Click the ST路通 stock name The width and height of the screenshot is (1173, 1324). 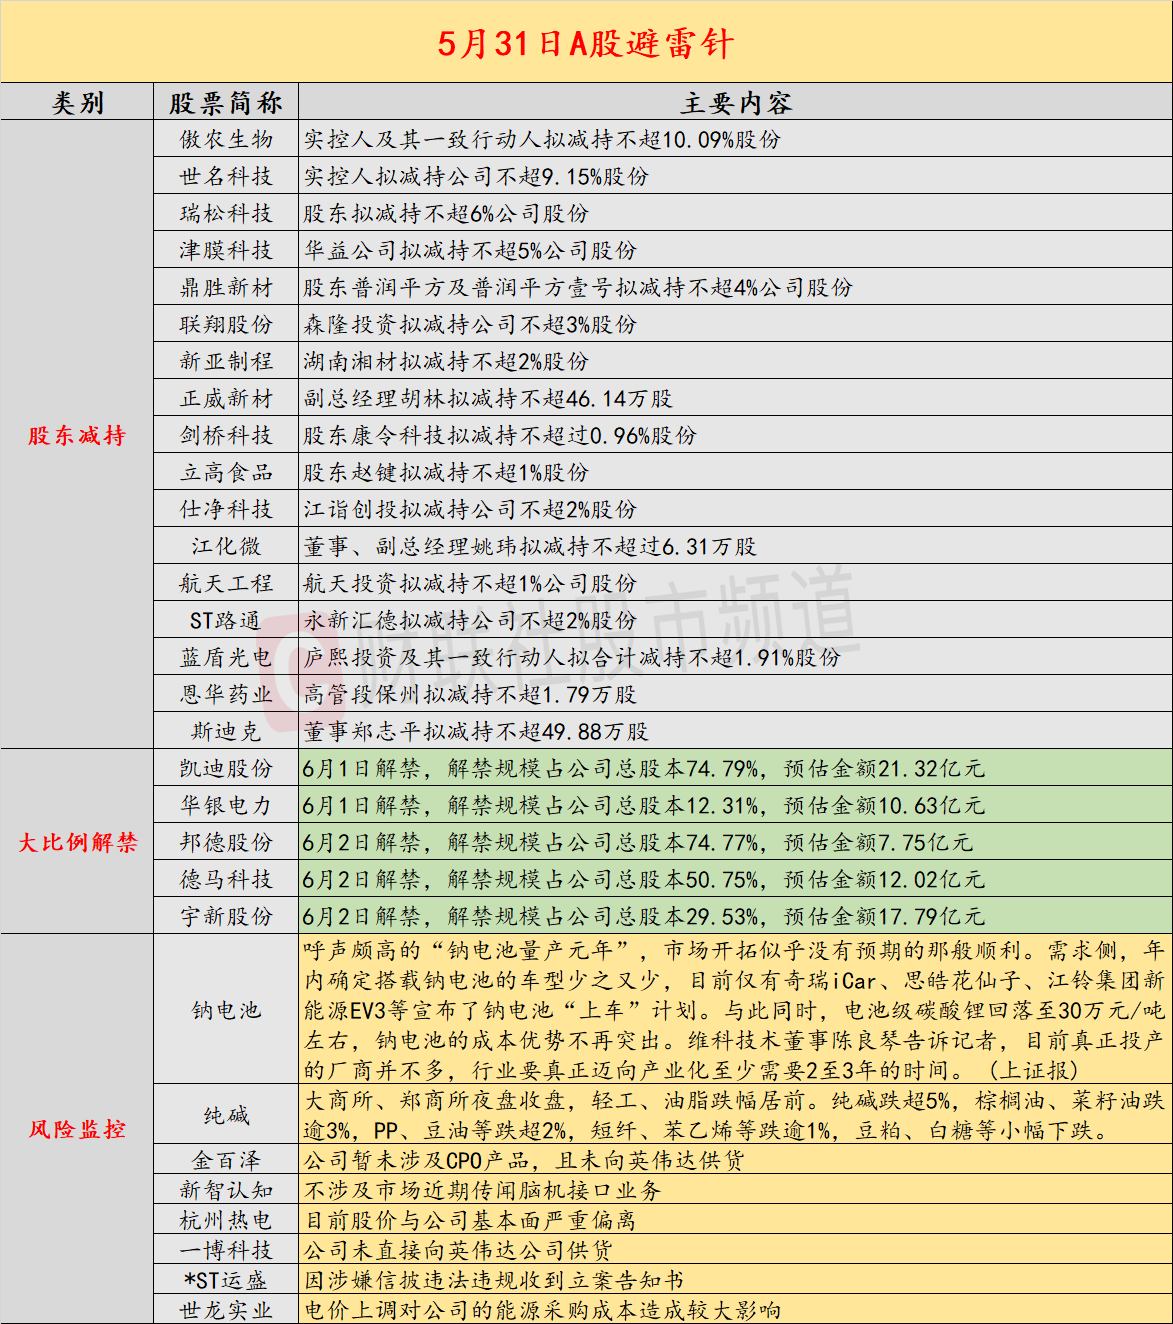click(x=226, y=620)
